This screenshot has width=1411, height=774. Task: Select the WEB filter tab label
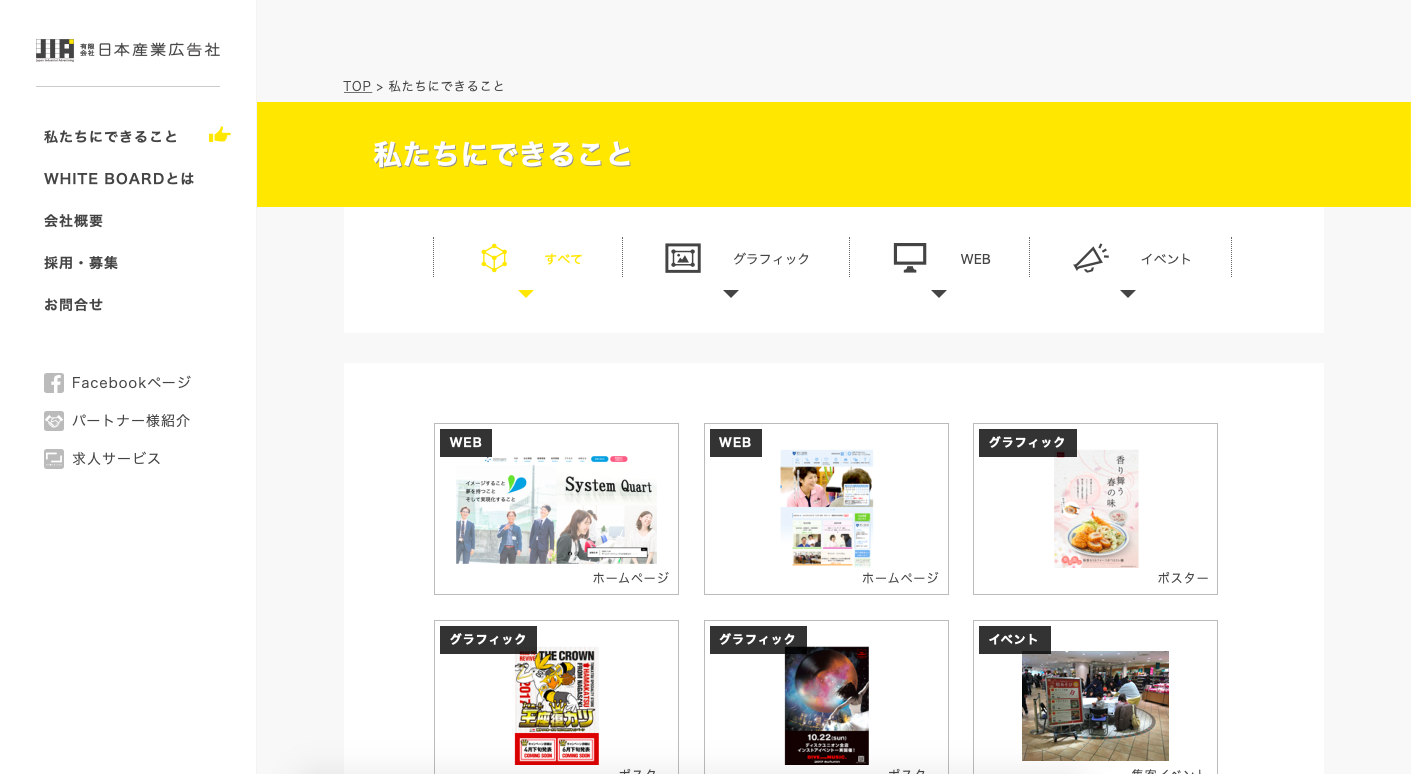976,259
